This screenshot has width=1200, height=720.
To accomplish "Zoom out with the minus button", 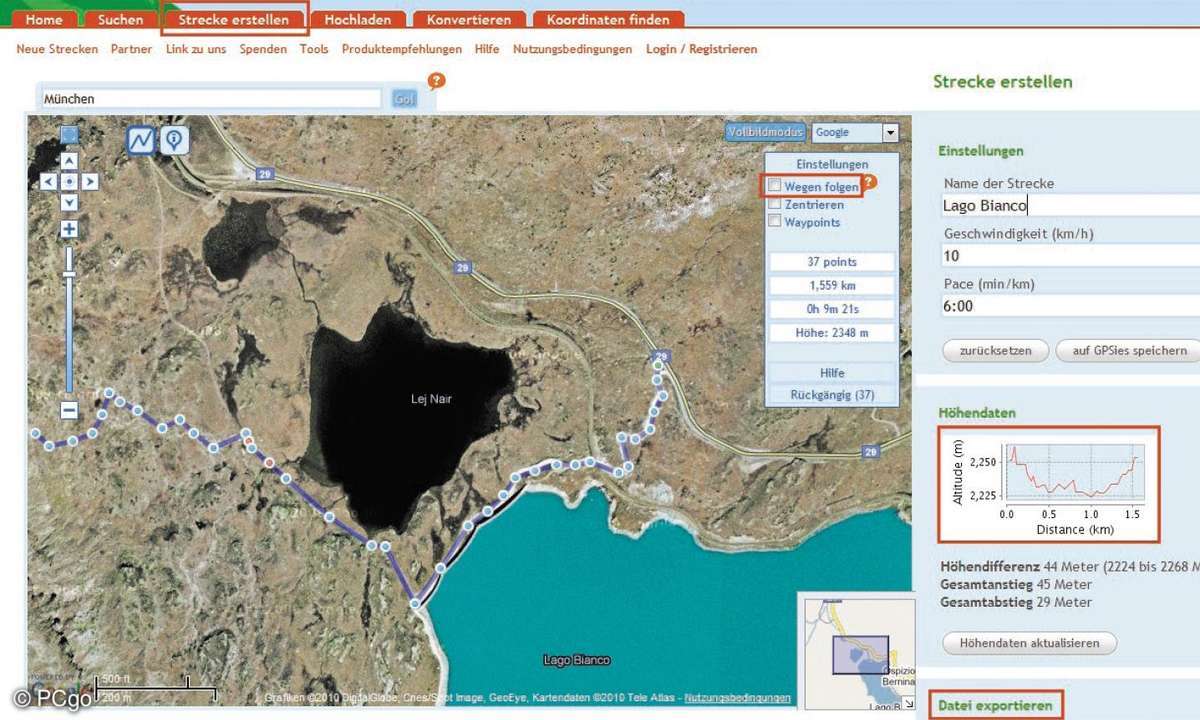I will point(69,410).
